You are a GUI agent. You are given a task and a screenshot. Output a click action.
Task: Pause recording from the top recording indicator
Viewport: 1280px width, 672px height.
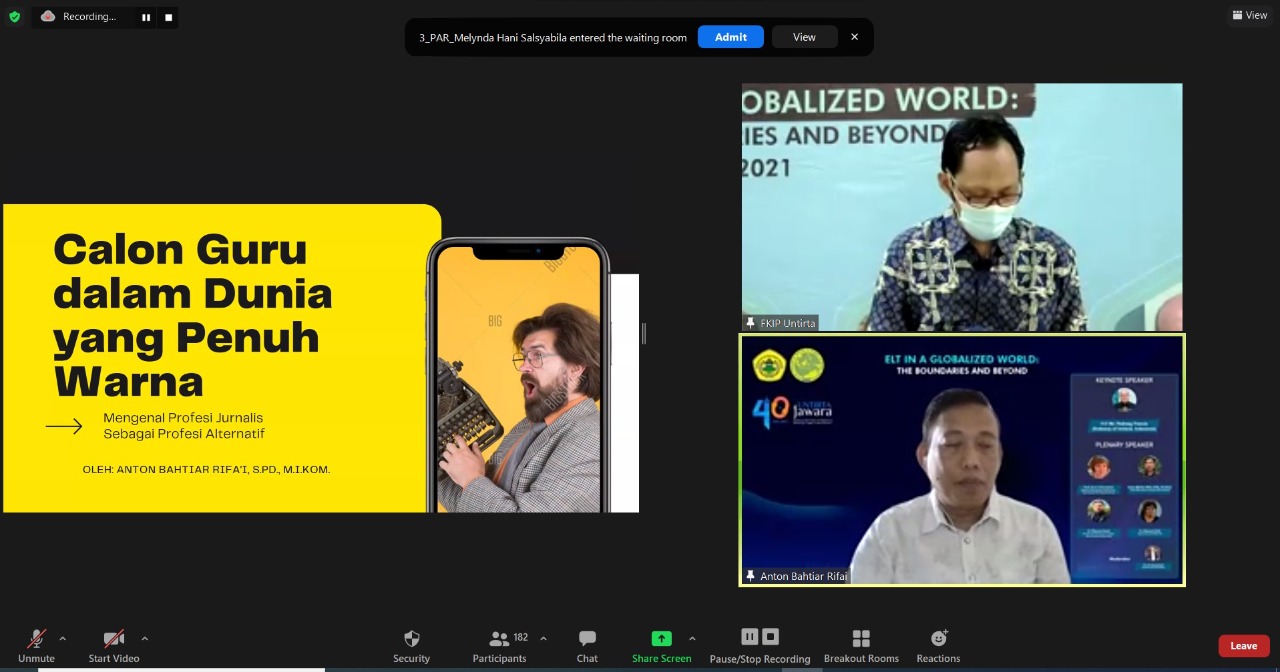pos(146,17)
